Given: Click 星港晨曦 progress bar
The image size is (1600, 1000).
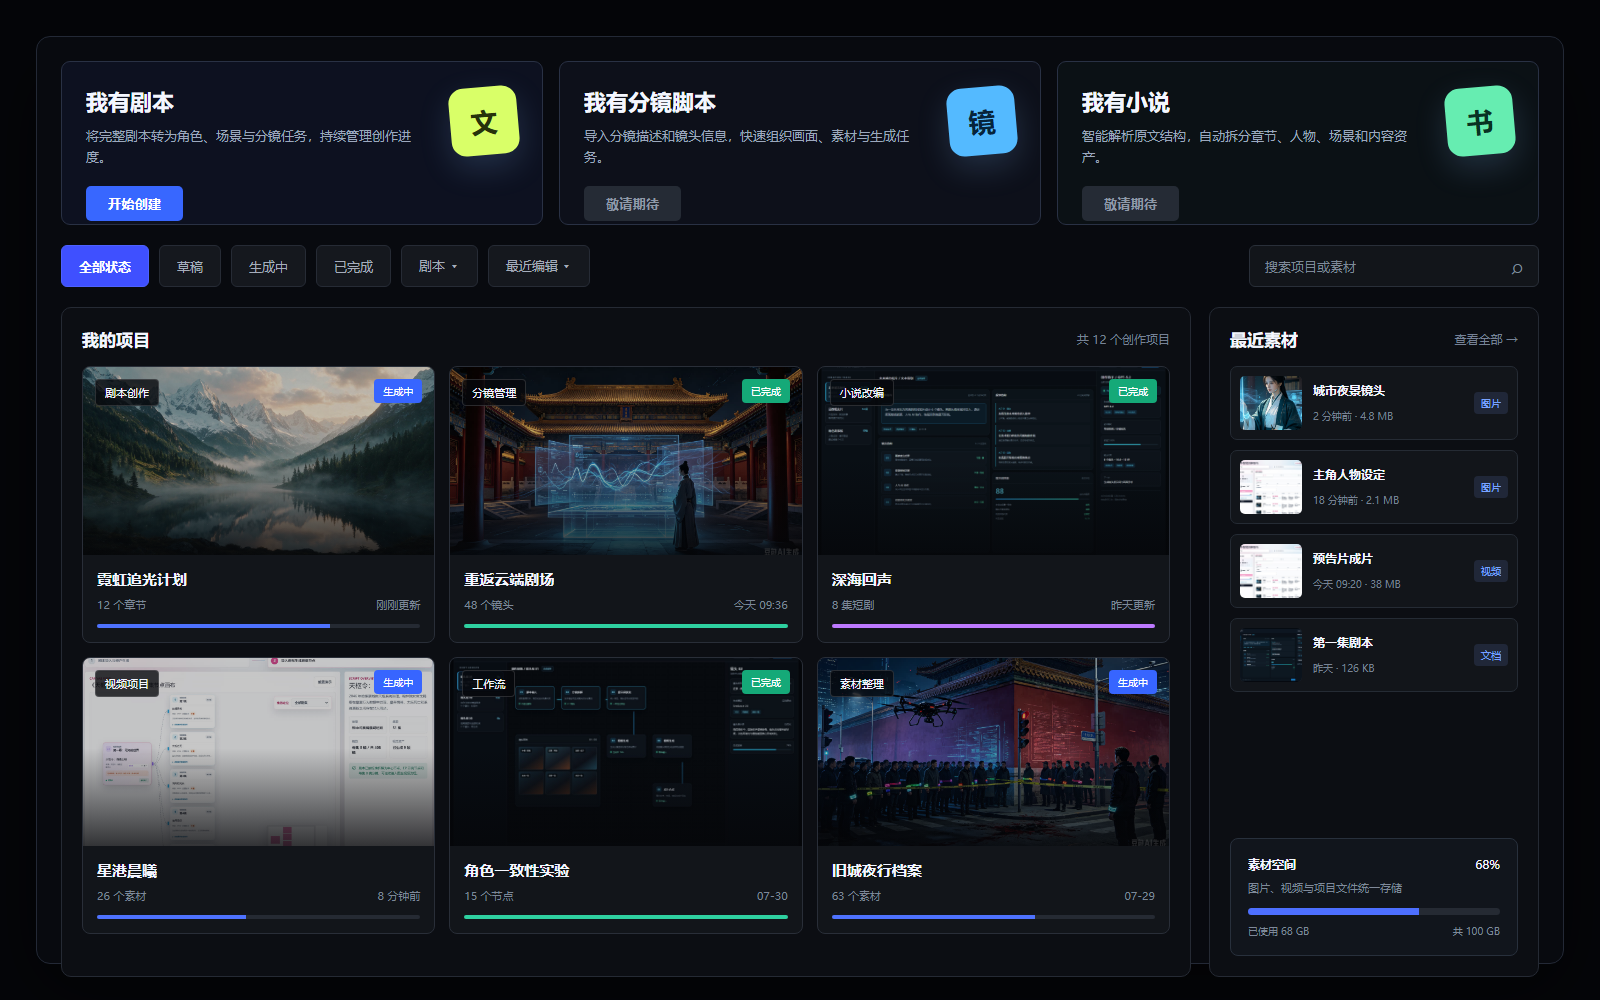Looking at the screenshot, I should pyautogui.click(x=258, y=917).
